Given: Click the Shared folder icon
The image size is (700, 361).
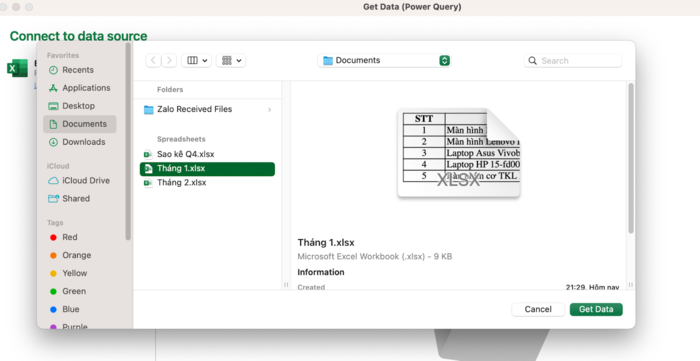Looking at the screenshot, I should 53,199.
